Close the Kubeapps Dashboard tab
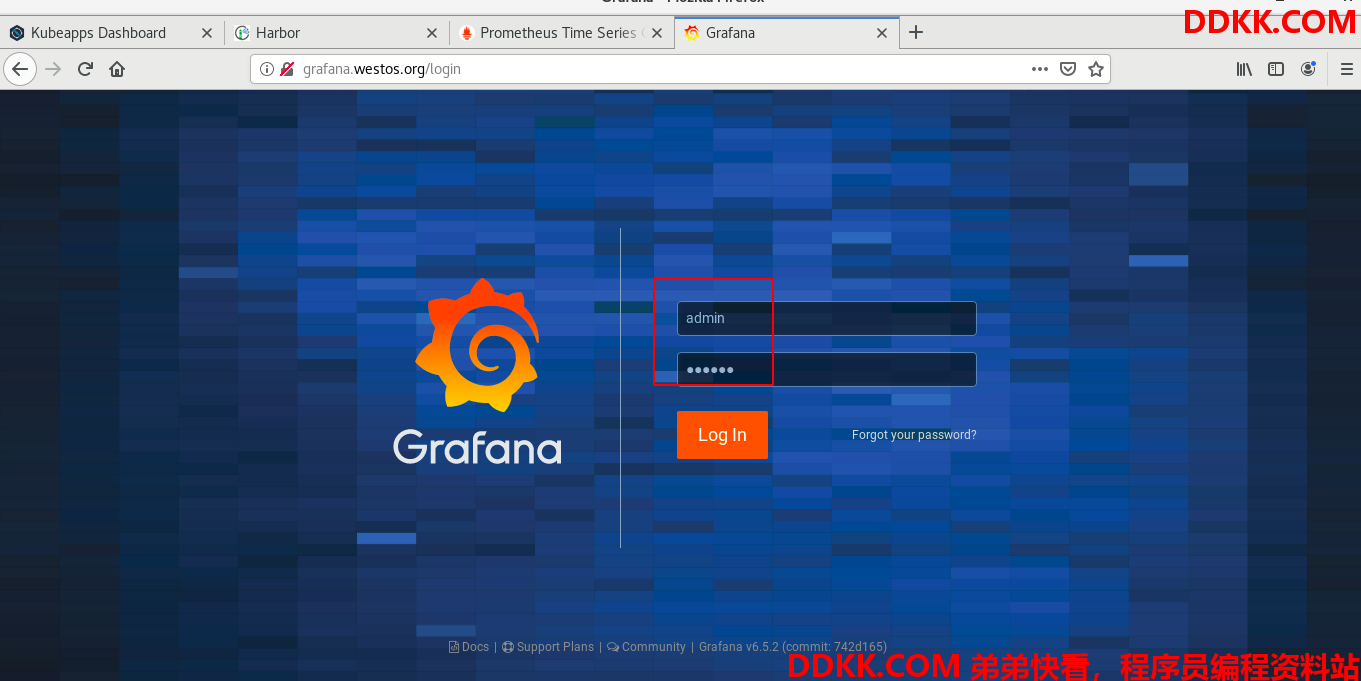This screenshot has height=681, width=1361. tap(207, 33)
